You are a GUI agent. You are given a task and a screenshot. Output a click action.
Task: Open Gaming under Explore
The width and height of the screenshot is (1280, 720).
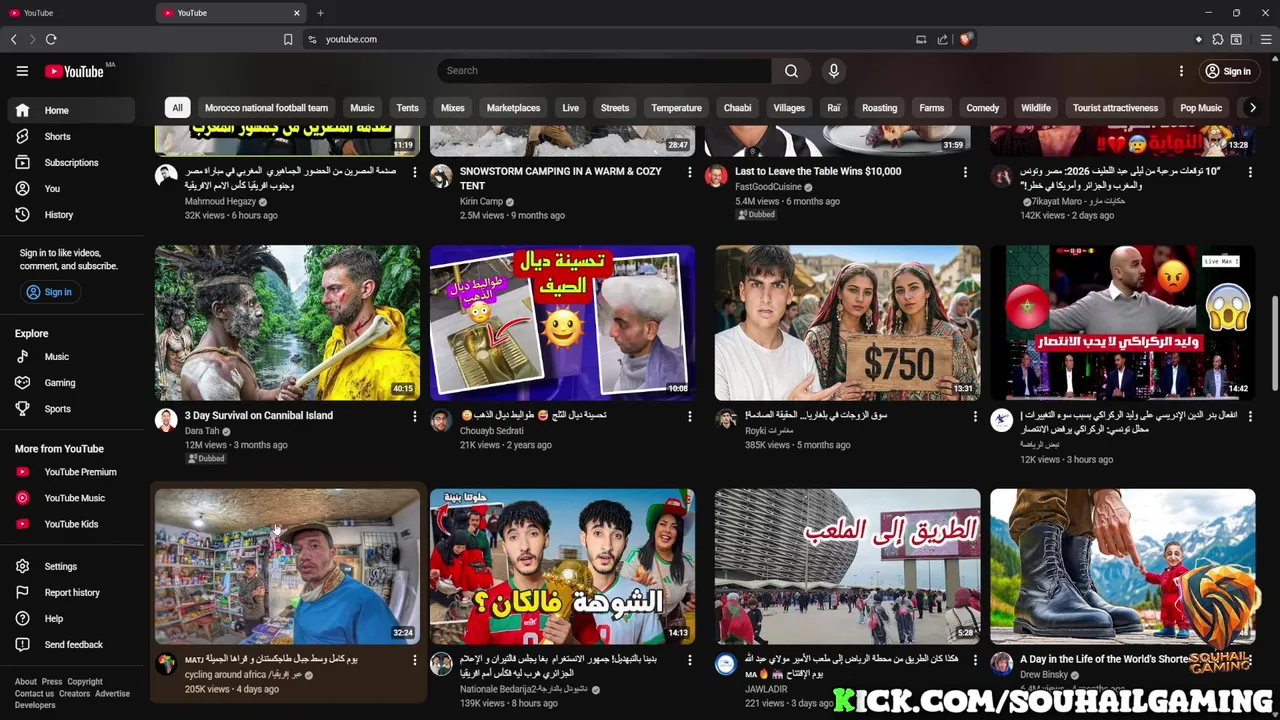click(71, 382)
